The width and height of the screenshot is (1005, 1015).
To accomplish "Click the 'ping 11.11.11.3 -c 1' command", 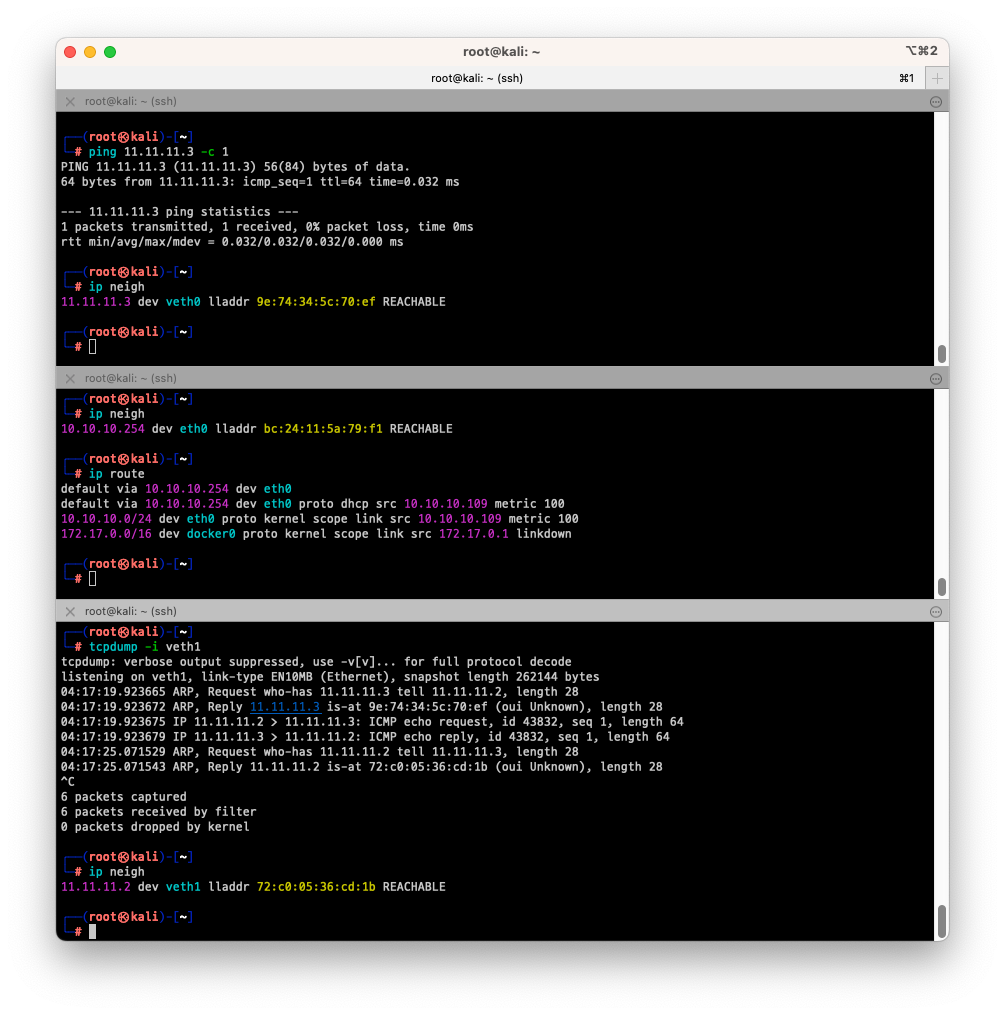I will click(159, 152).
